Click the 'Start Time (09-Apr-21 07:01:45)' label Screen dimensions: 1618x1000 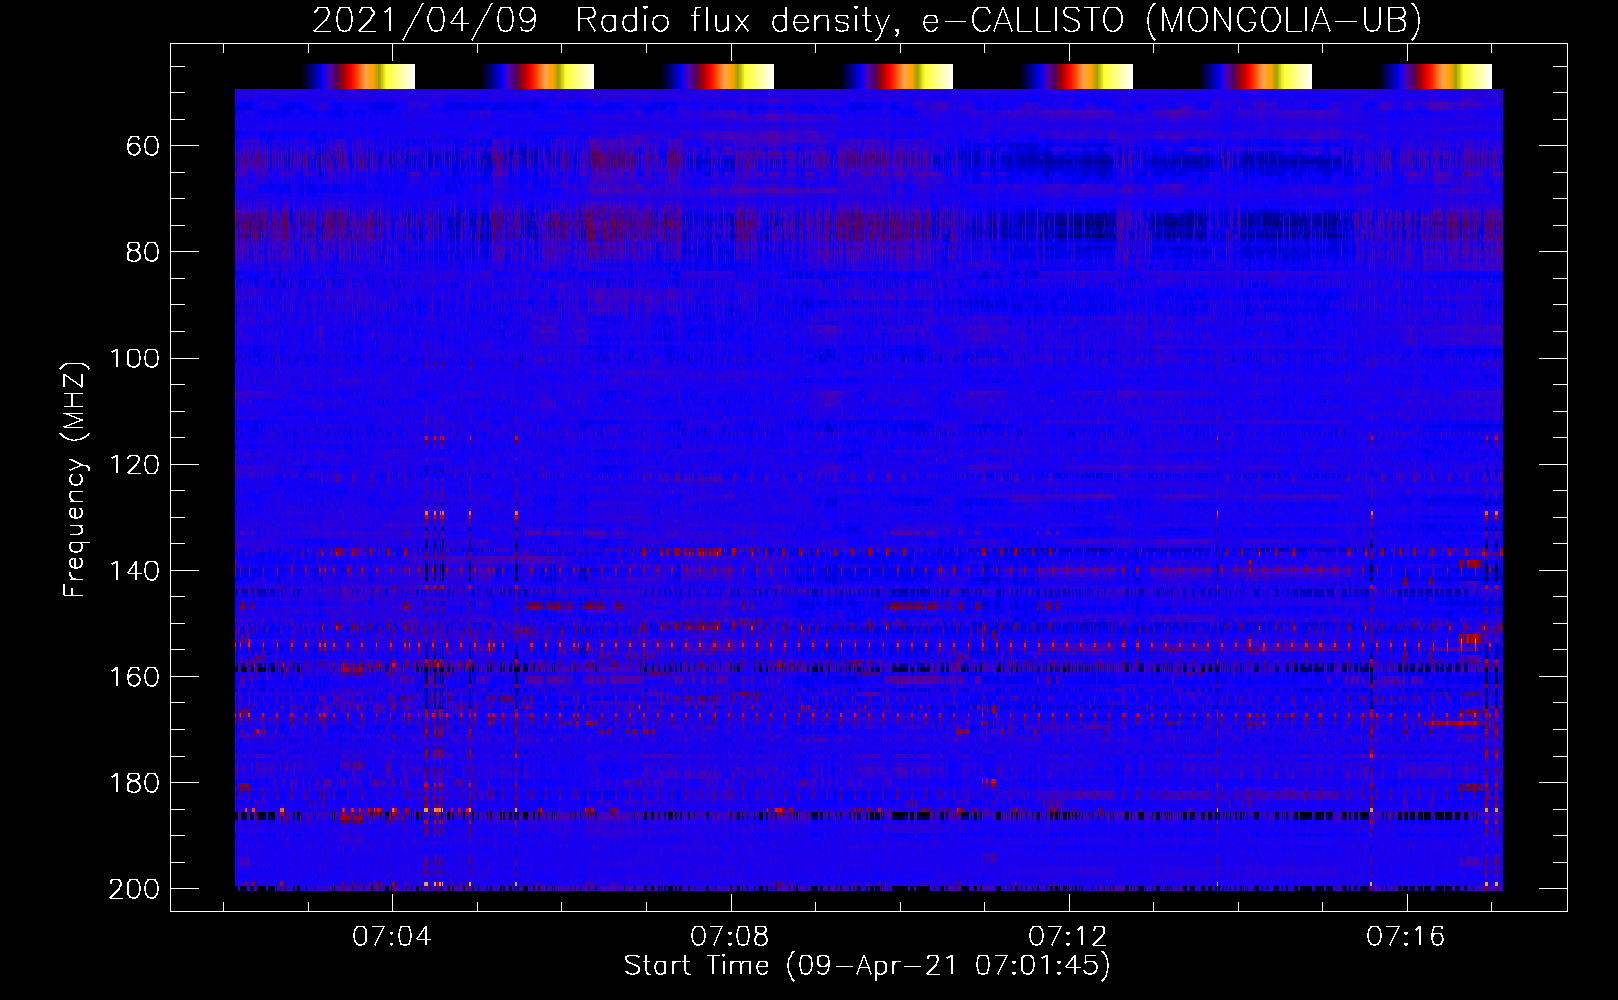tap(867, 966)
